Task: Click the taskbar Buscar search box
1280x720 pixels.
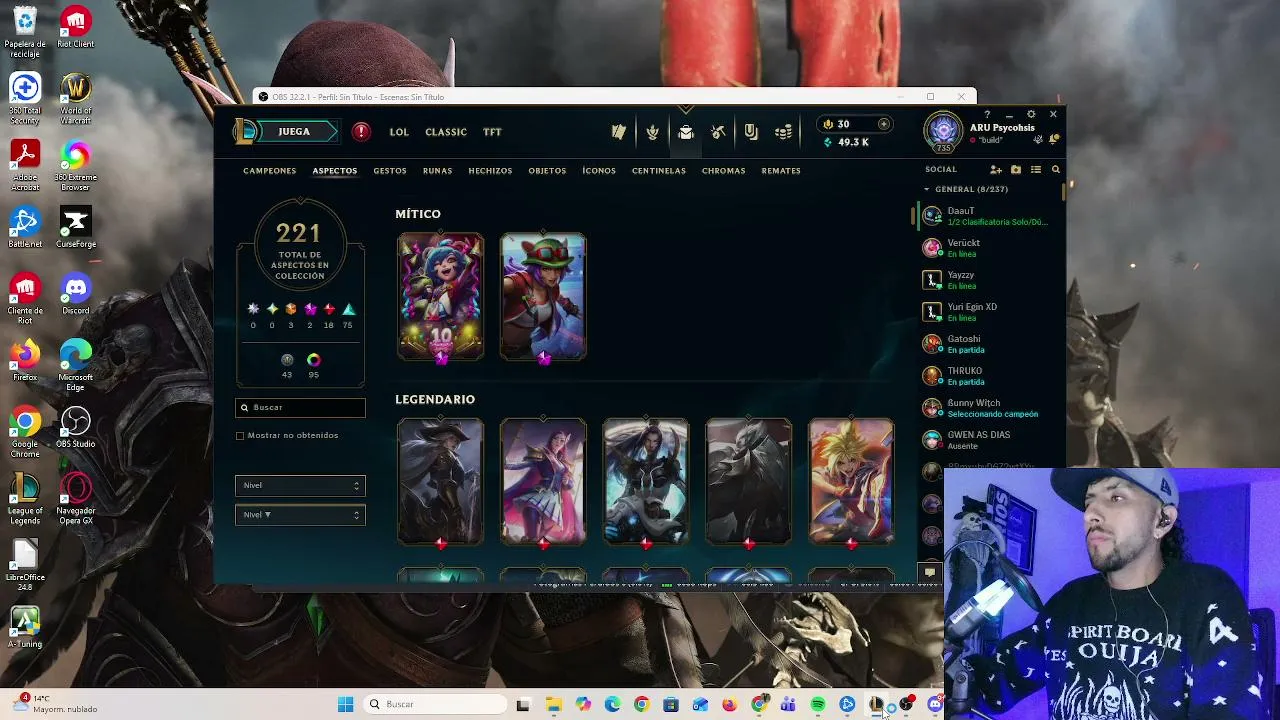Action: pos(436,705)
